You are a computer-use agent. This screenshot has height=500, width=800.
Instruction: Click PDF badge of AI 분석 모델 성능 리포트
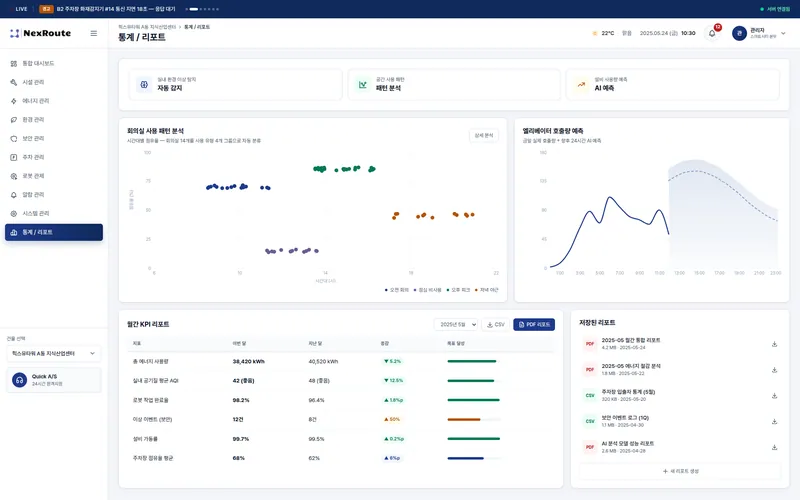tap(590, 447)
